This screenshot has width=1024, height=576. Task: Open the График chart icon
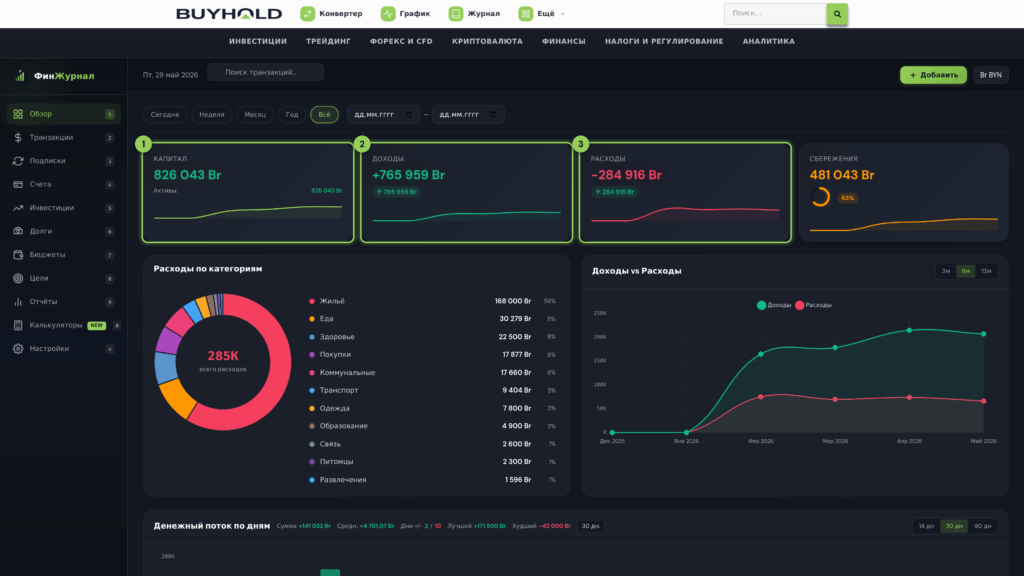(388, 14)
